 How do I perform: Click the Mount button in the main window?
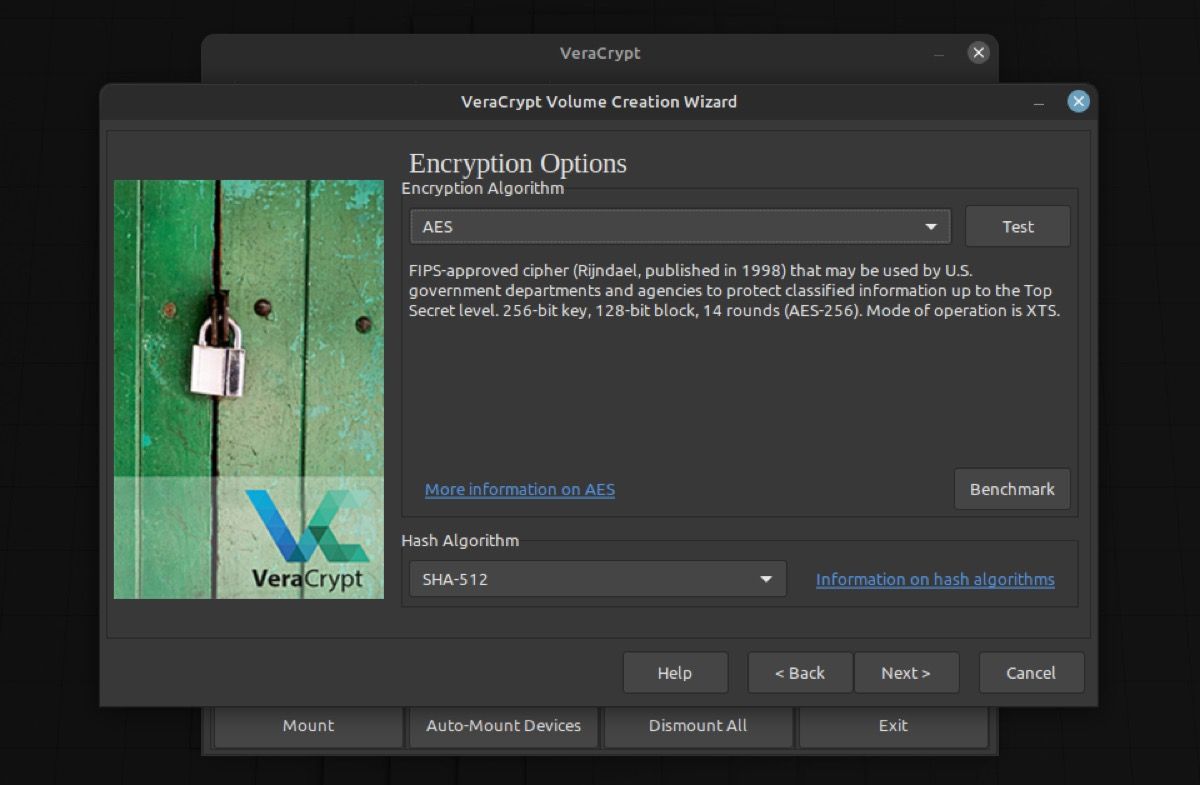click(308, 726)
